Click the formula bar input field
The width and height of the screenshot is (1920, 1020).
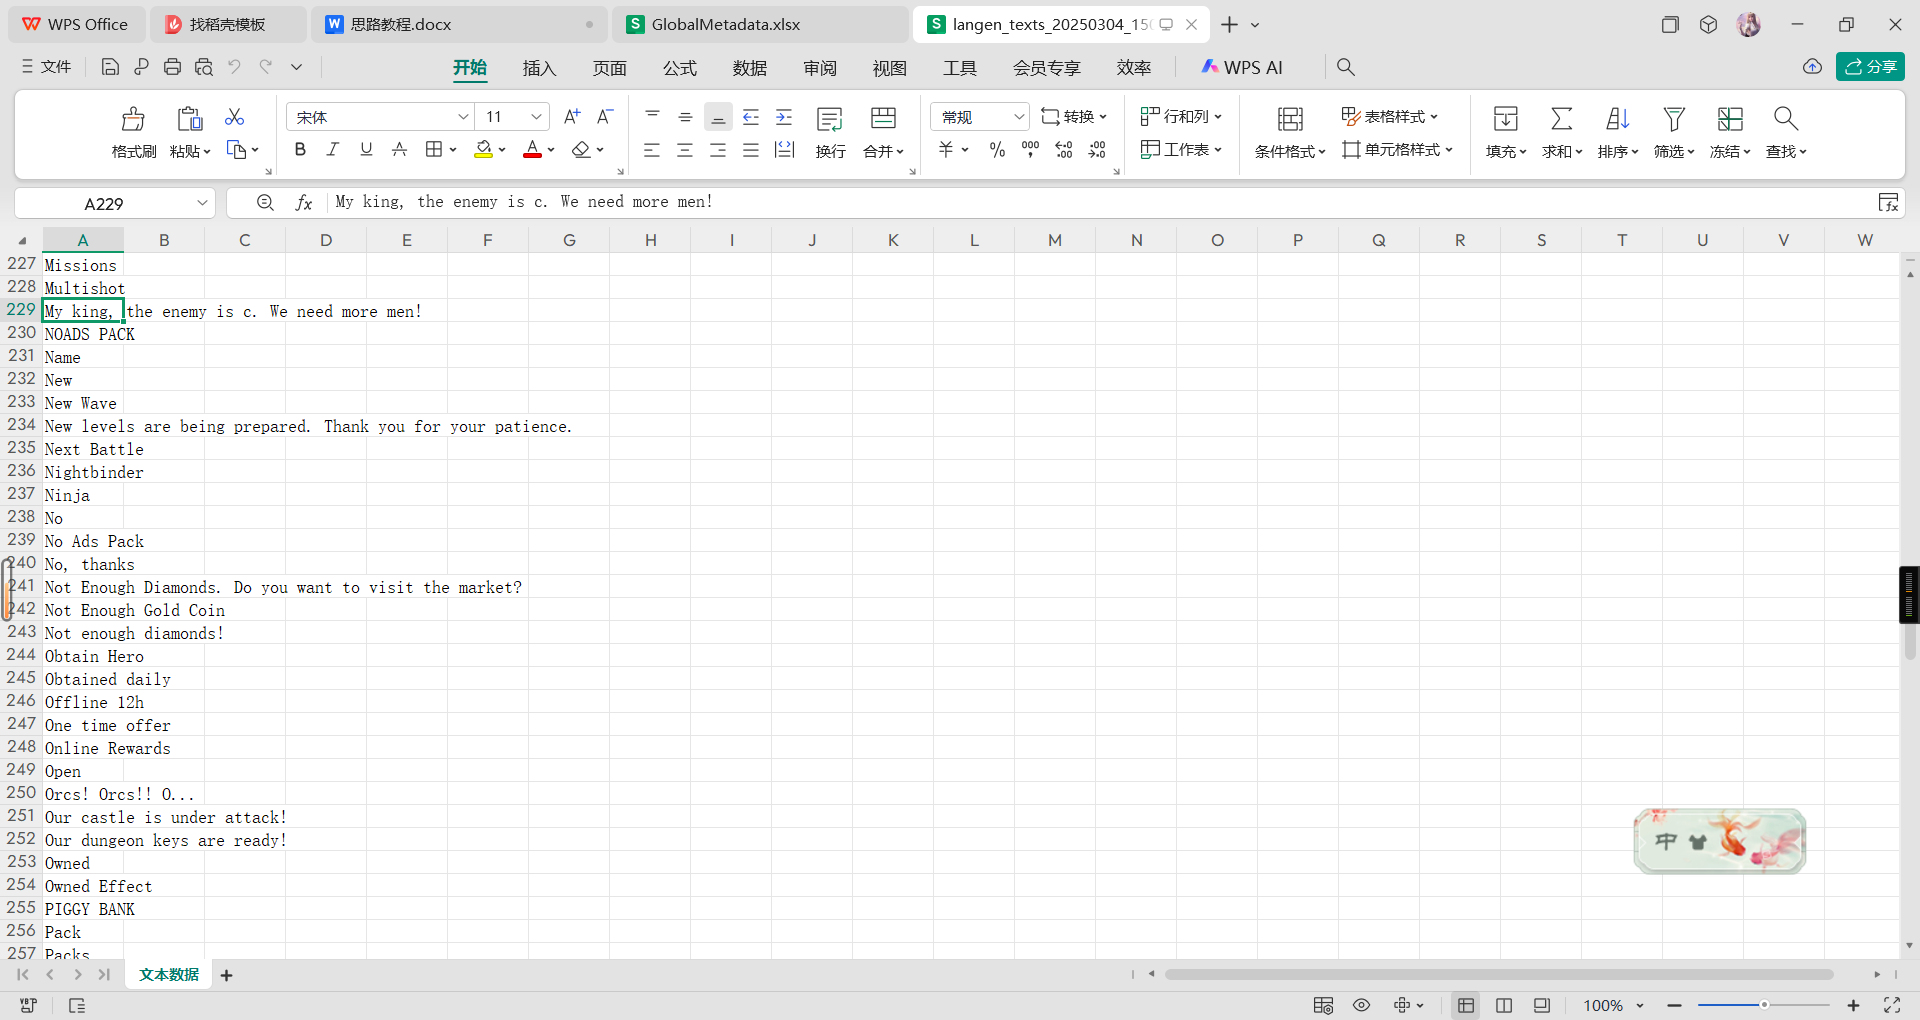click(x=1100, y=203)
